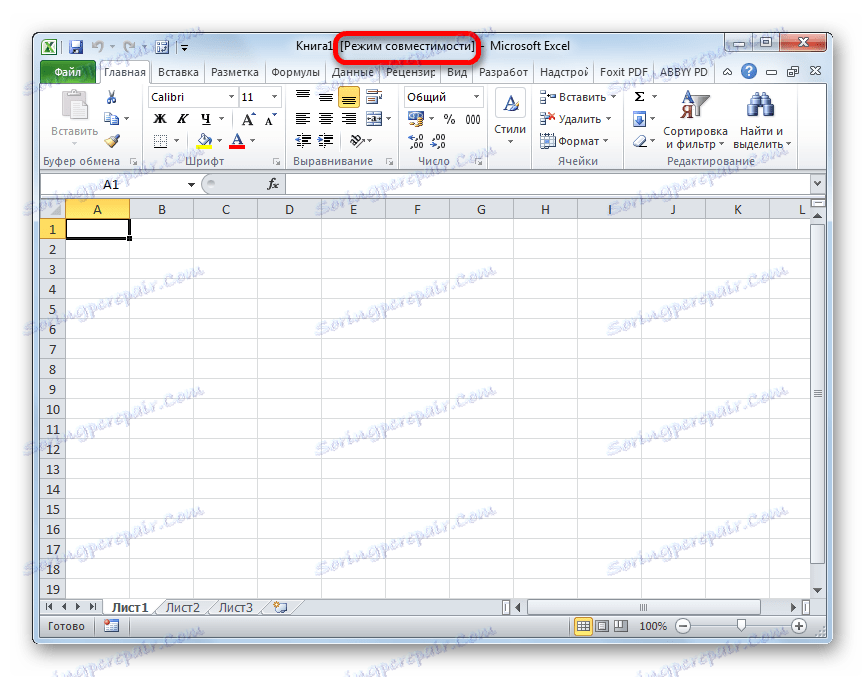Click the percent style icon
866x677 pixels.
tap(450, 119)
